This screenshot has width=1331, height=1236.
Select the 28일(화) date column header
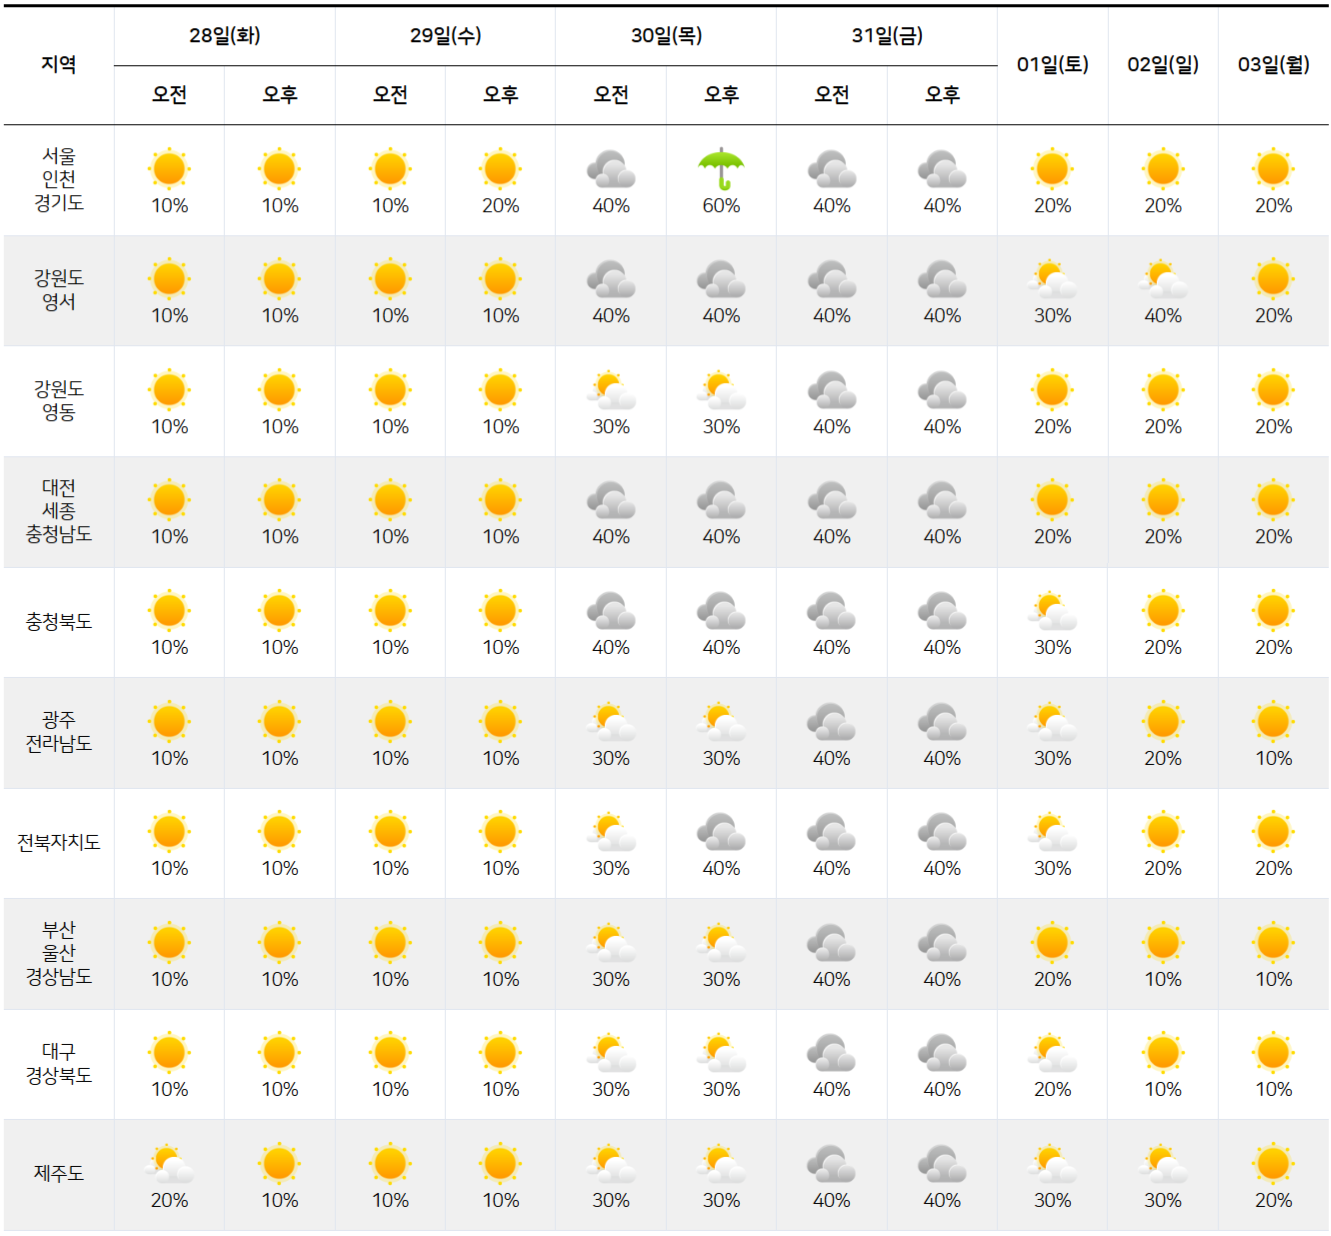click(x=225, y=36)
